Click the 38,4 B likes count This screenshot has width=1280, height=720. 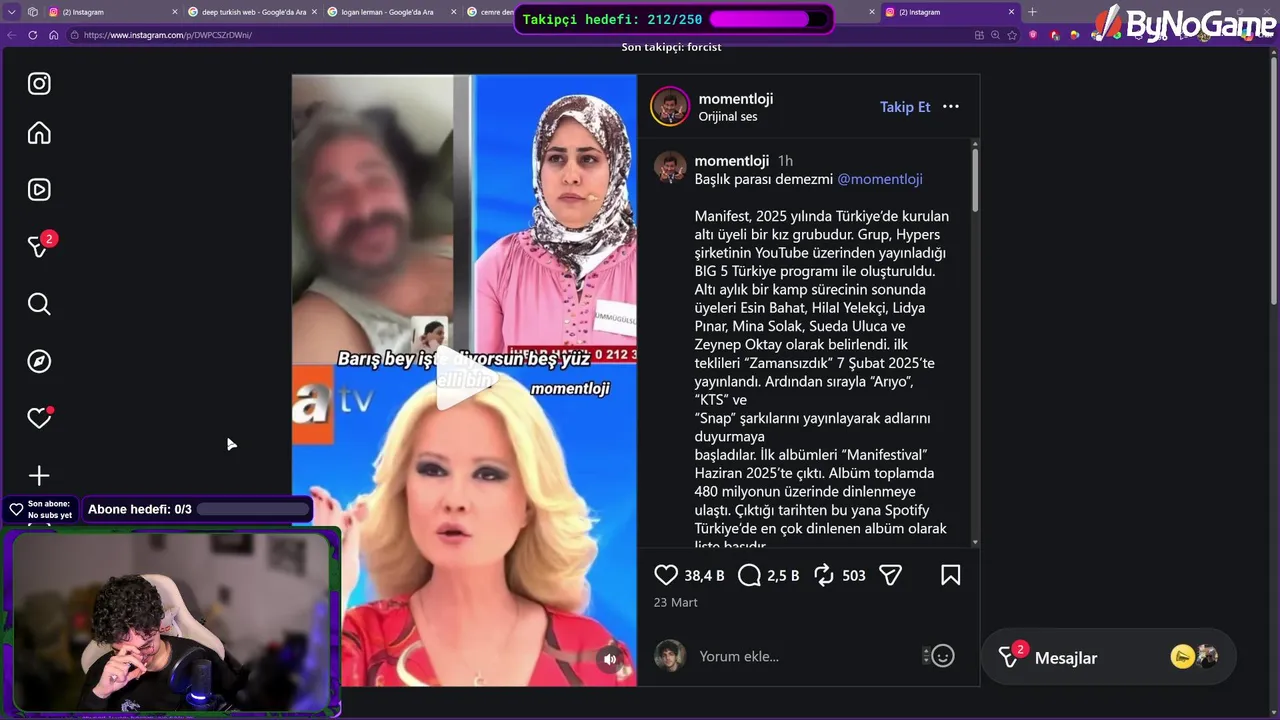pos(704,576)
